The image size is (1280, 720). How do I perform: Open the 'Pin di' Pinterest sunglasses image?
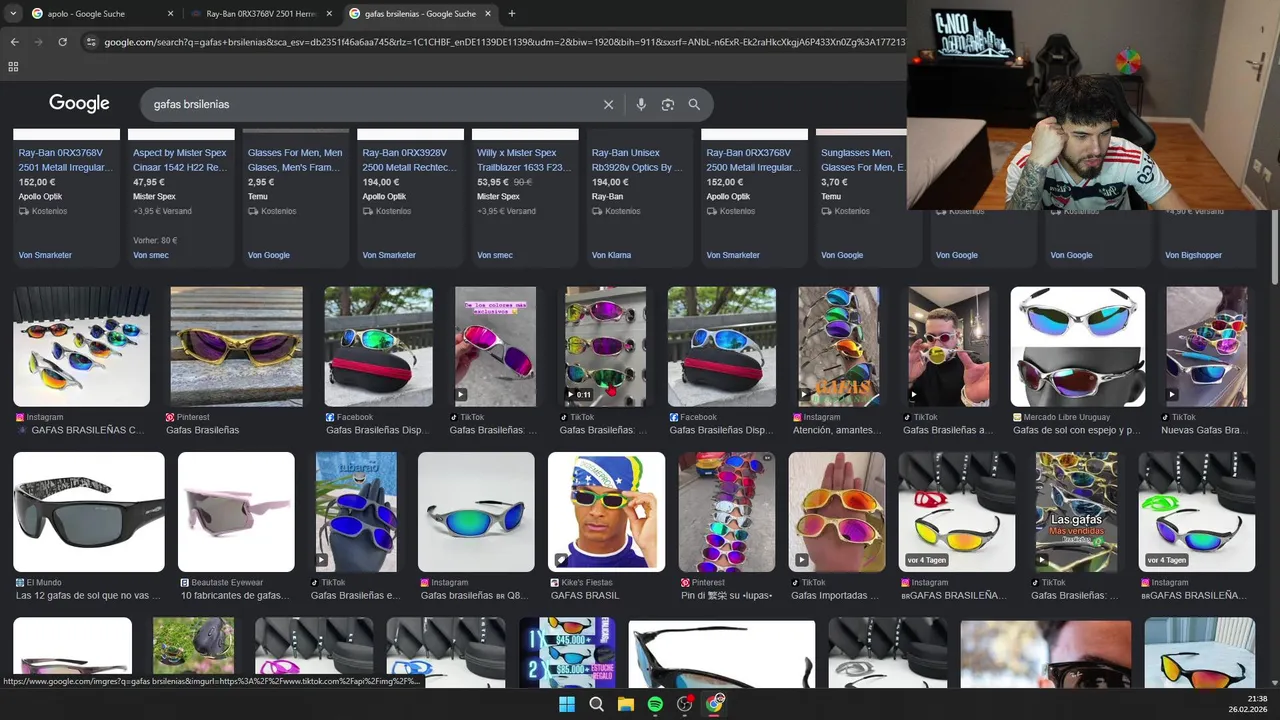pos(726,512)
